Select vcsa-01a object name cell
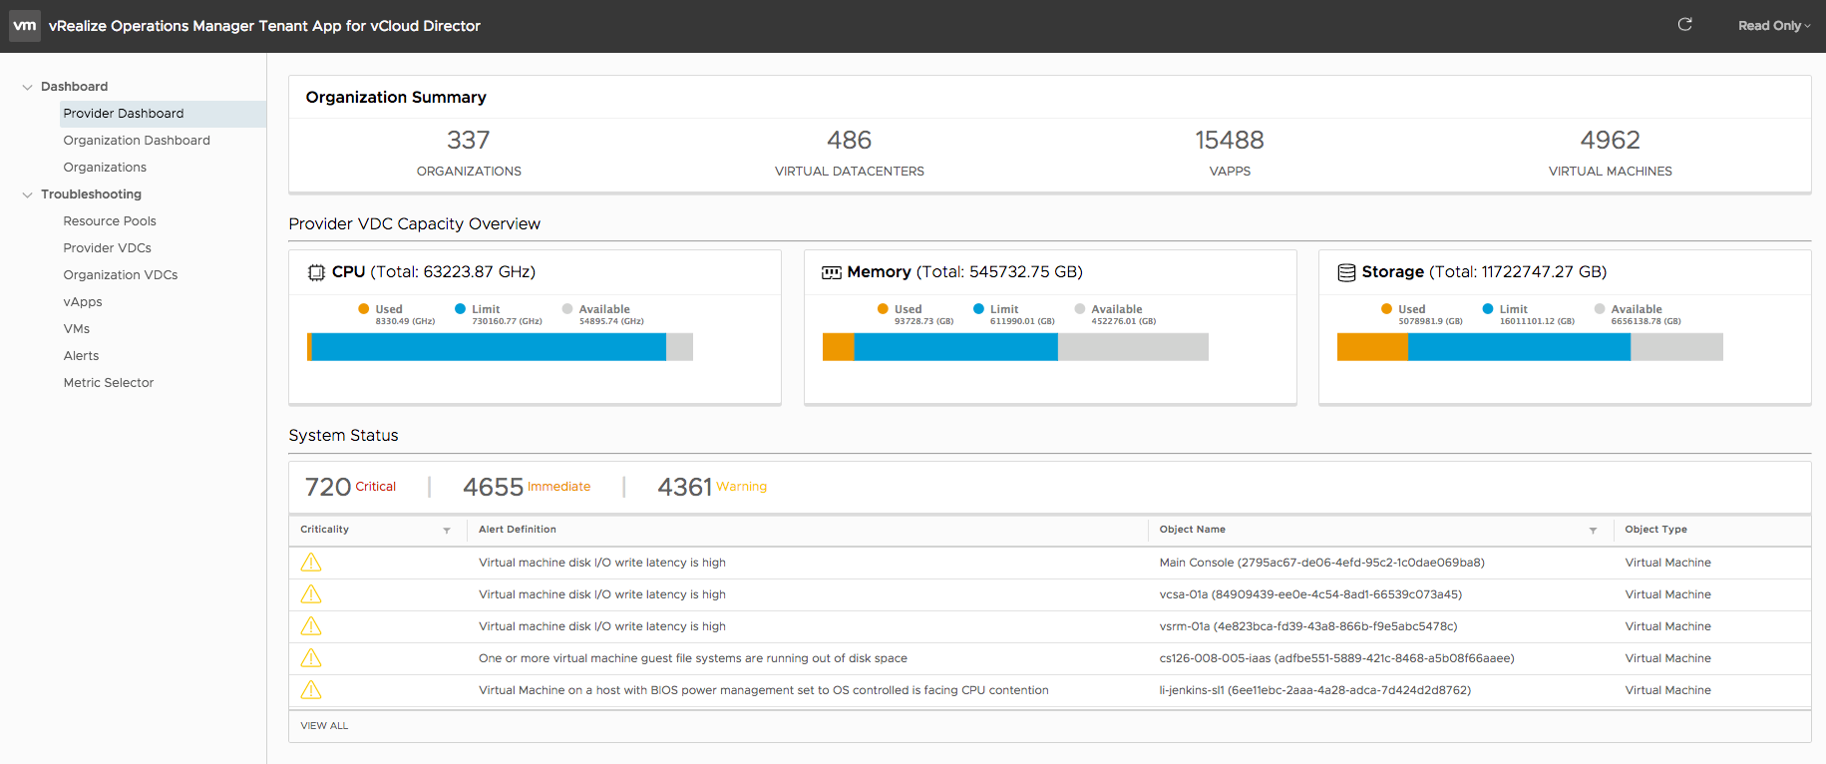 [x=1311, y=595]
